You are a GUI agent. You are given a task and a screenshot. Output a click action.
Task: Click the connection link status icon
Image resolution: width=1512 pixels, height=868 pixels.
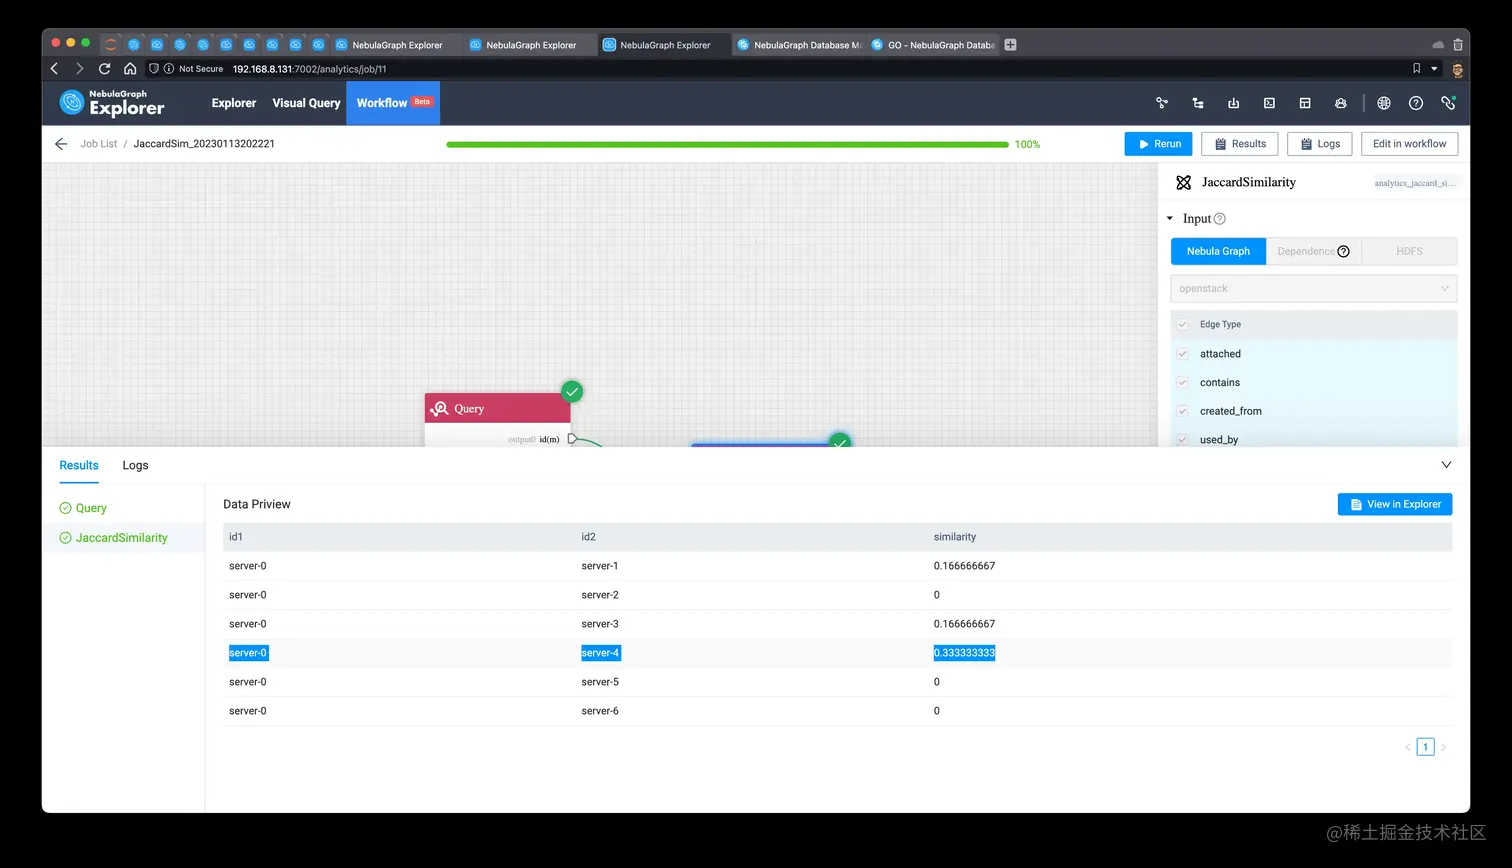[1448, 103]
